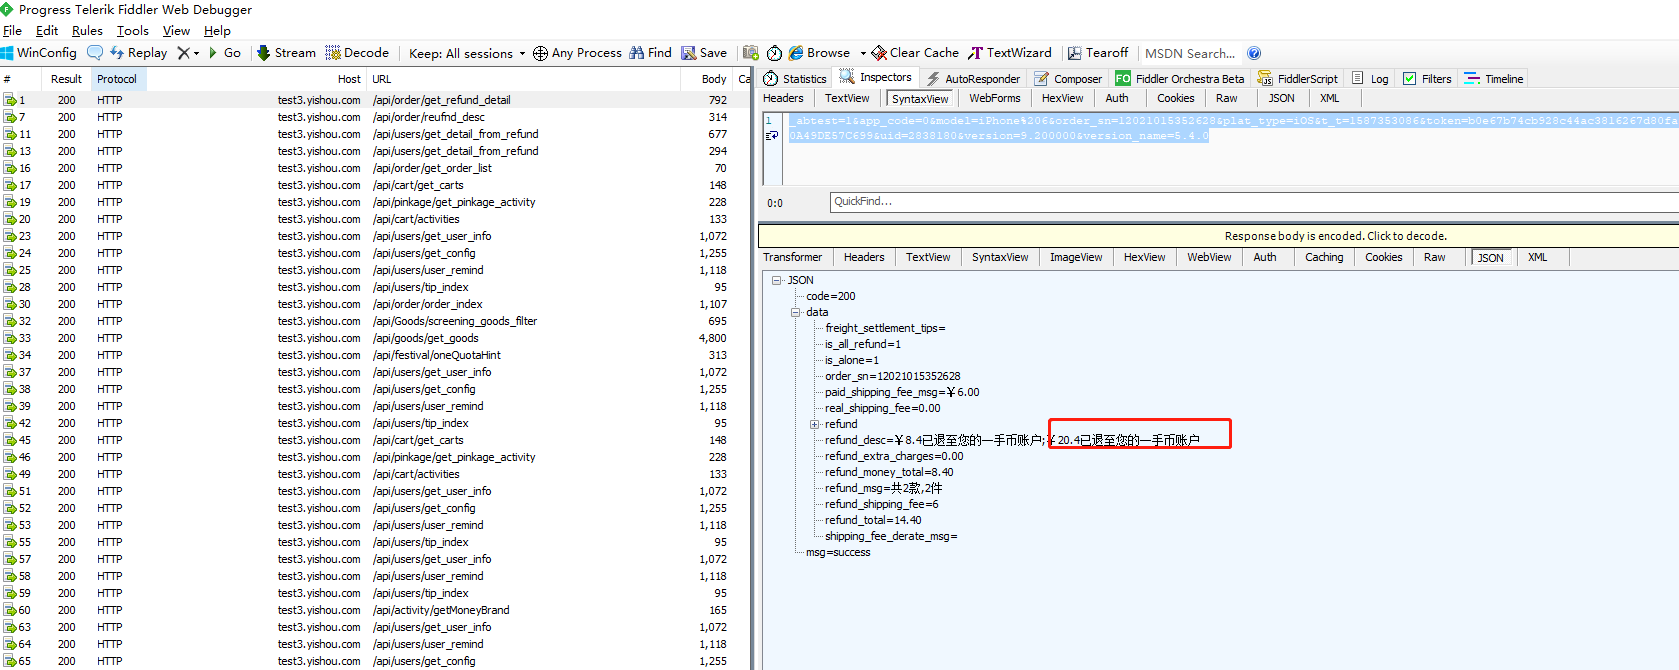Click Go to resume breakpointed sessions
This screenshot has width=1679, height=670.
(x=225, y=53)
